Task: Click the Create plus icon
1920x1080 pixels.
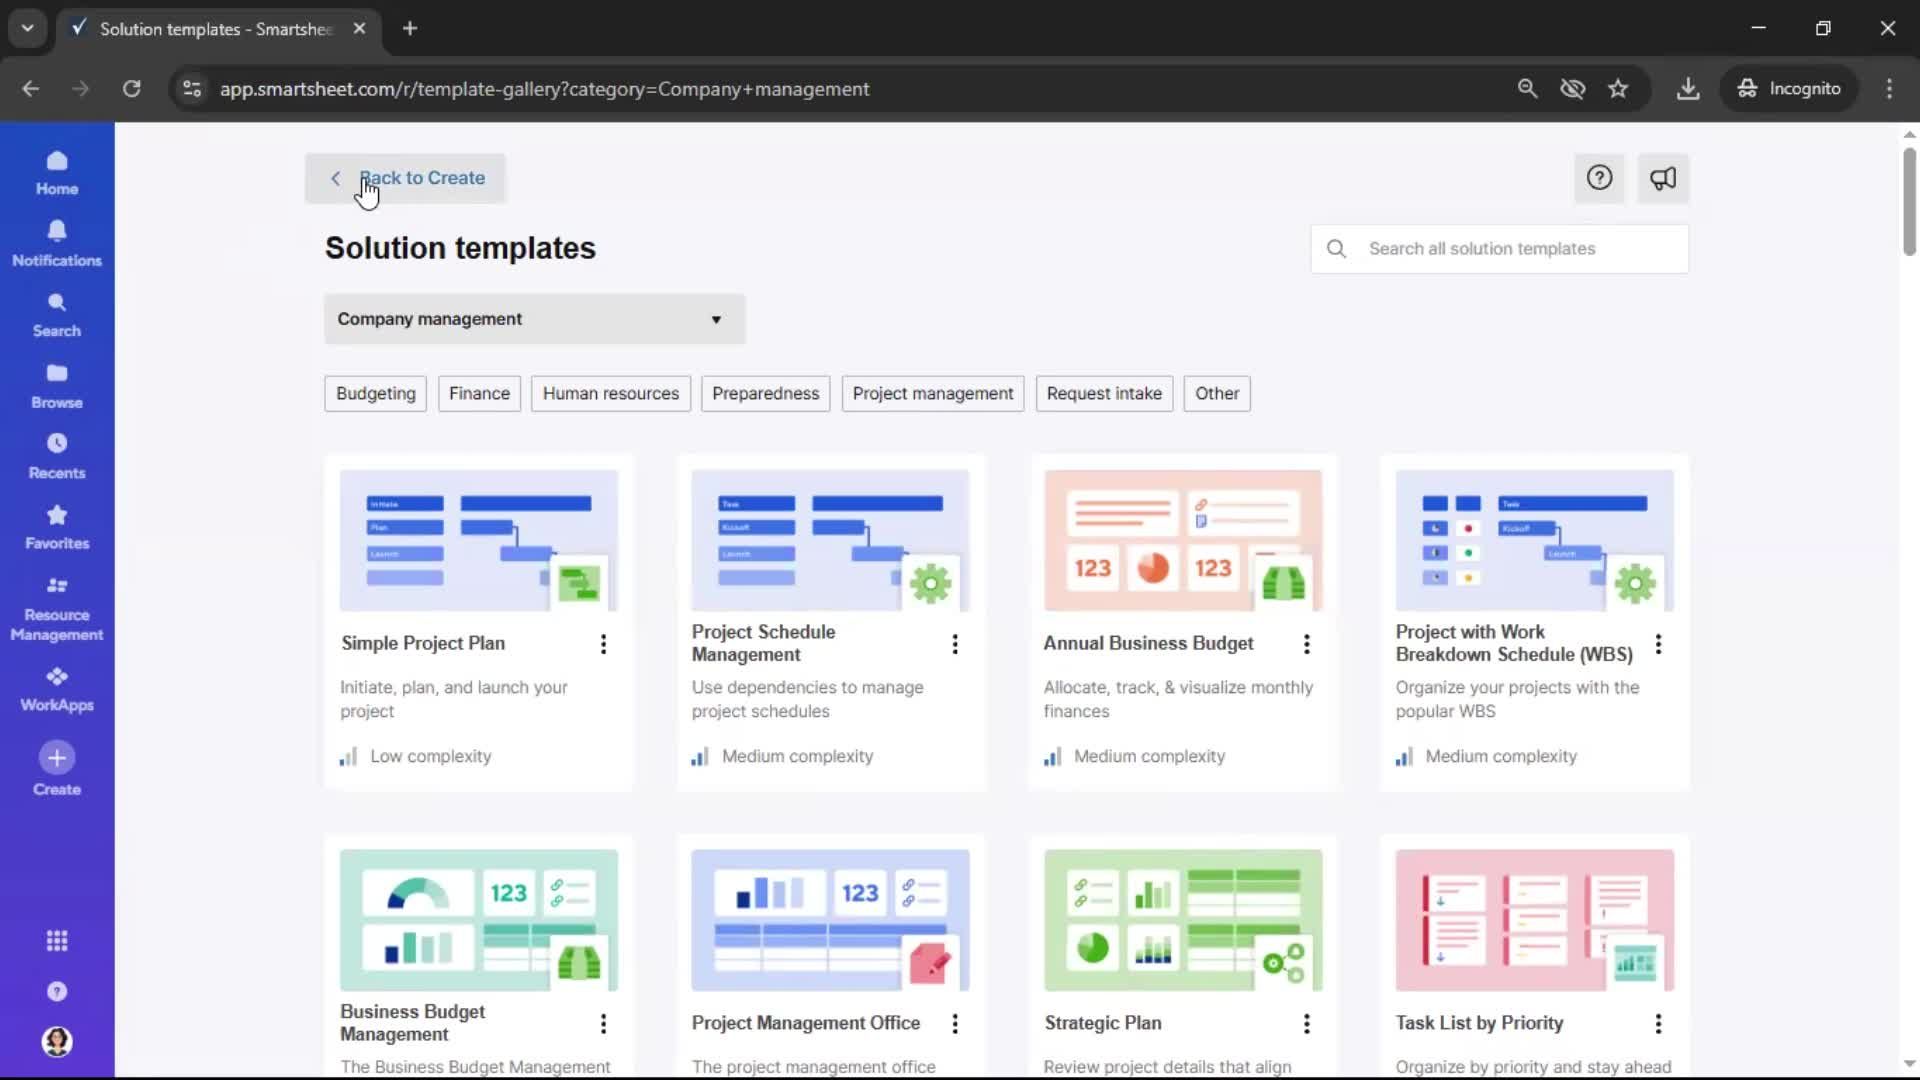Action: [57, 758]
